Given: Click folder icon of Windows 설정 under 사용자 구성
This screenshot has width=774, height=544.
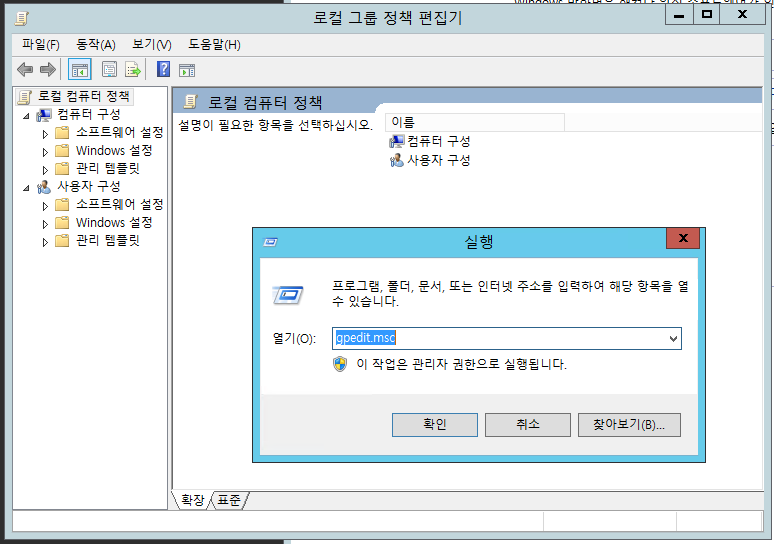Looking at the screenshot, I should [62, 223].
